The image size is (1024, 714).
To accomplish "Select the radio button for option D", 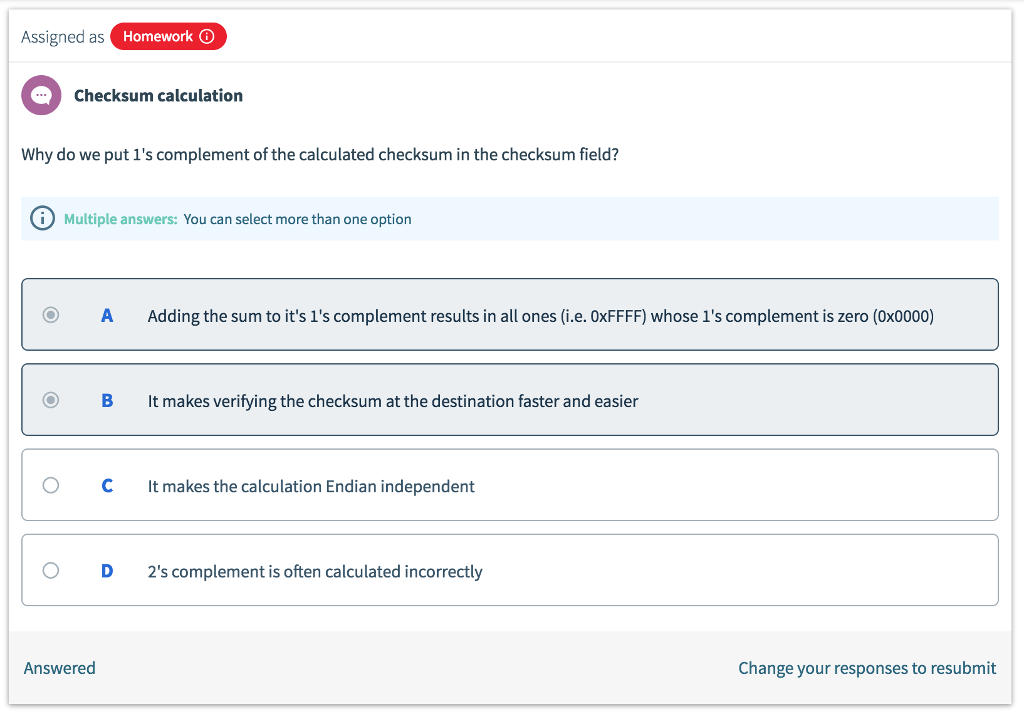I will (x=51, y=570).
